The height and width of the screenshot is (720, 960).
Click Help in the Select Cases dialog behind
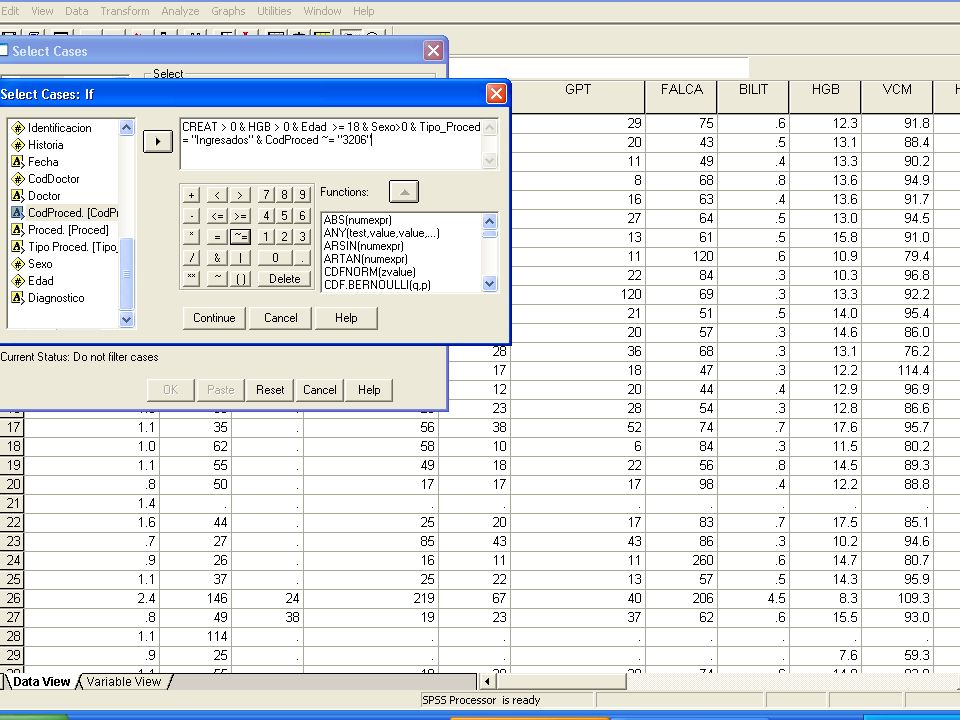pos(369,390)
